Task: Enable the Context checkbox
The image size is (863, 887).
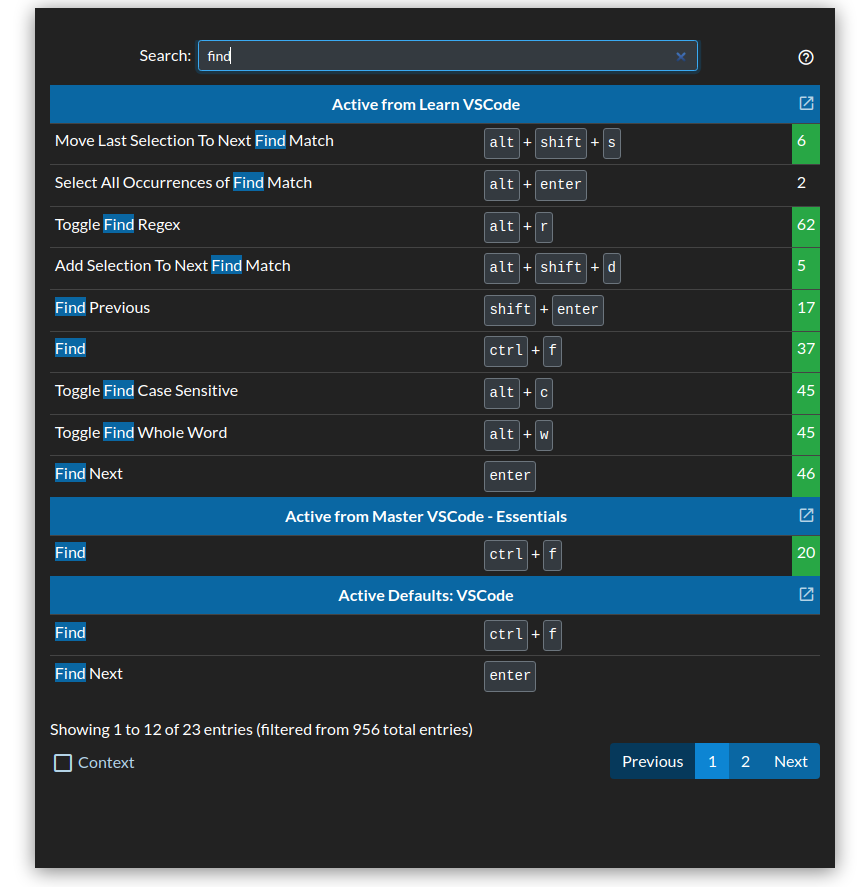Action: coord(63,763)
